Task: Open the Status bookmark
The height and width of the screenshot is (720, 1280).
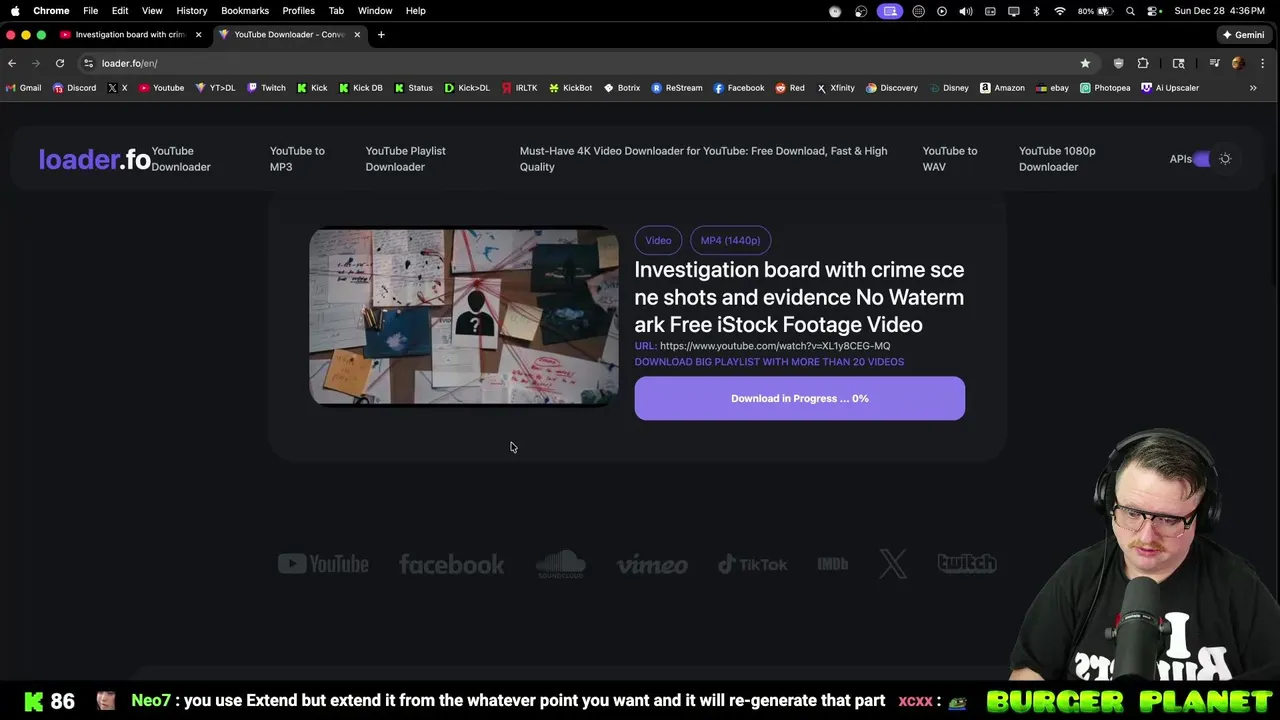Action: 413,88
